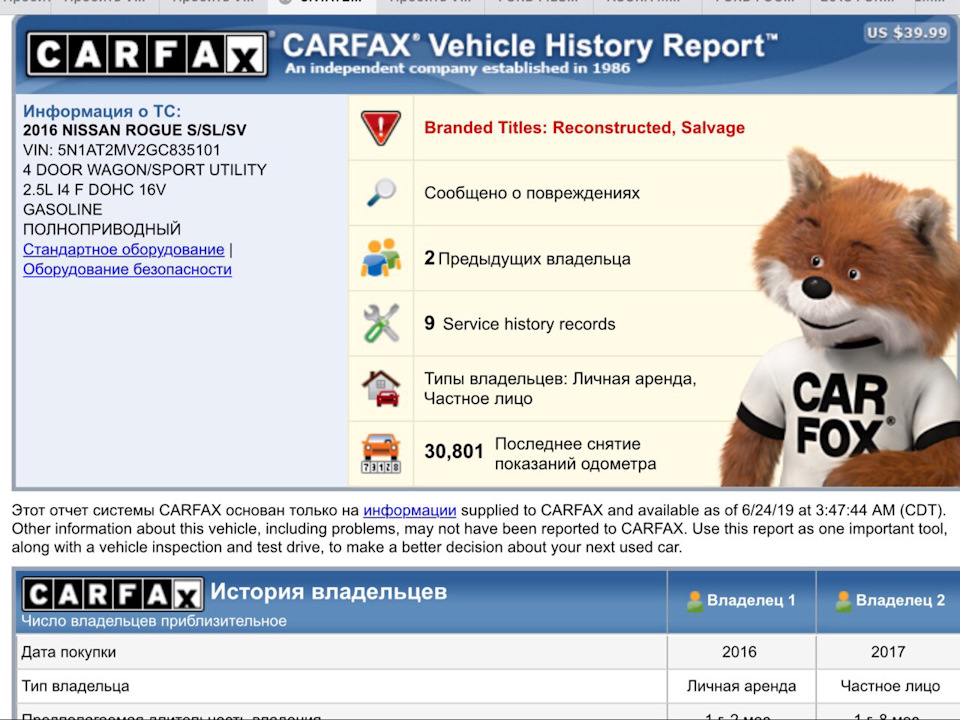This screenshot has height=720, width=960.
Task: Click Личная аренда owner type cell
Action: point(741,686)
